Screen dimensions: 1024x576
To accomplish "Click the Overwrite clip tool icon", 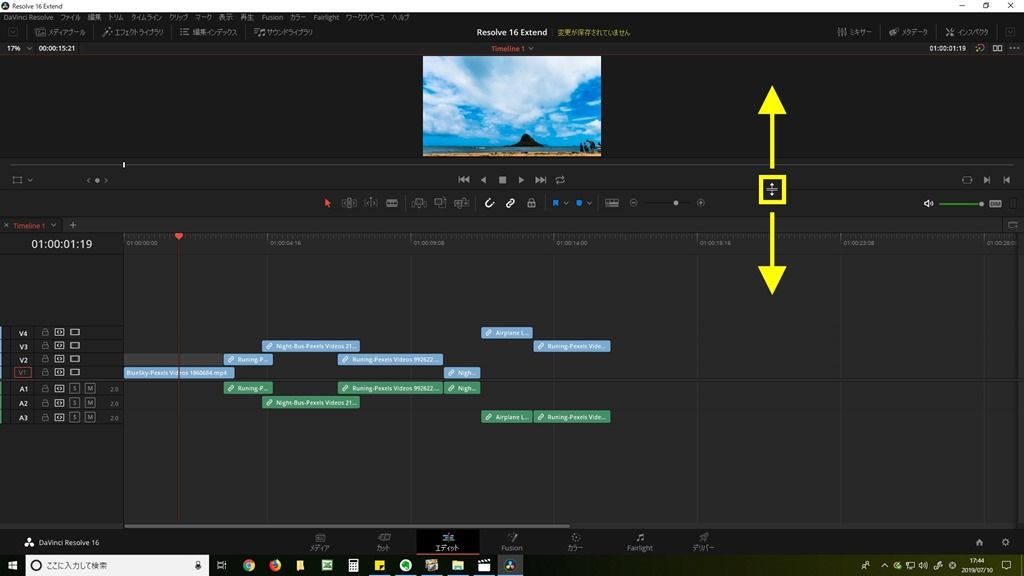I will click(x=440, y=203).
